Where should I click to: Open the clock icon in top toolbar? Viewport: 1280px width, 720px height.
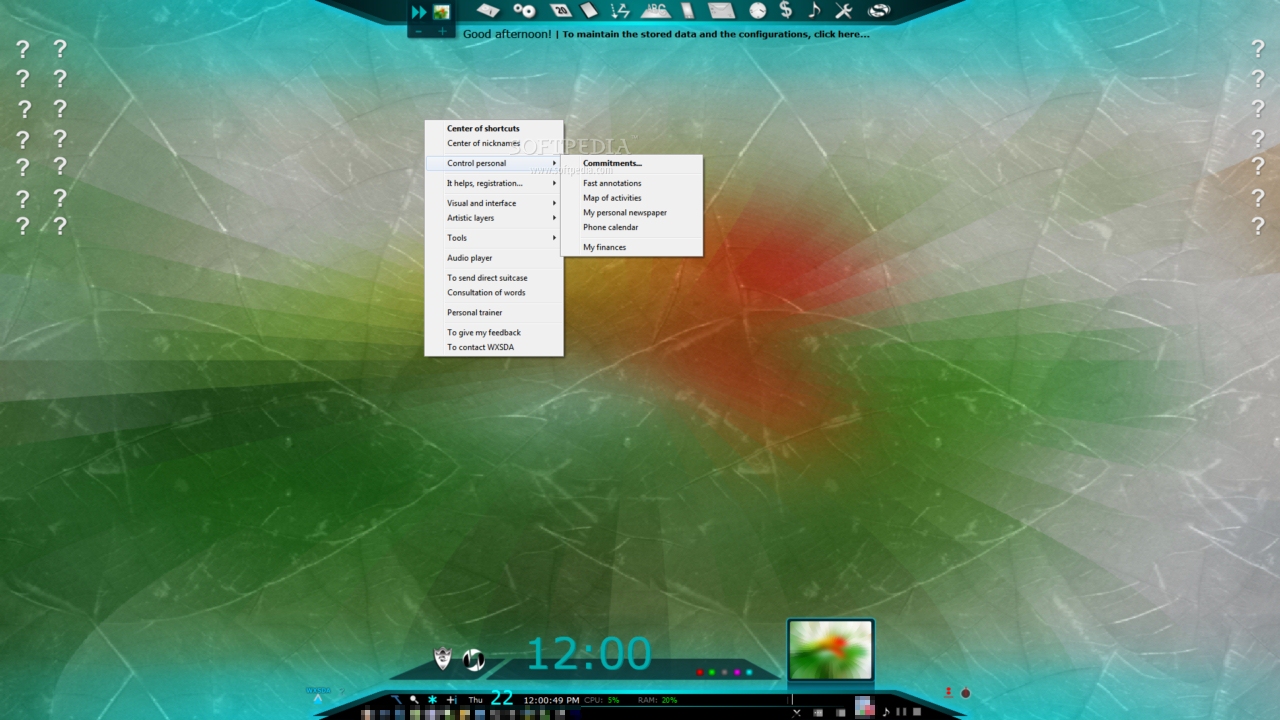[758, 11]
